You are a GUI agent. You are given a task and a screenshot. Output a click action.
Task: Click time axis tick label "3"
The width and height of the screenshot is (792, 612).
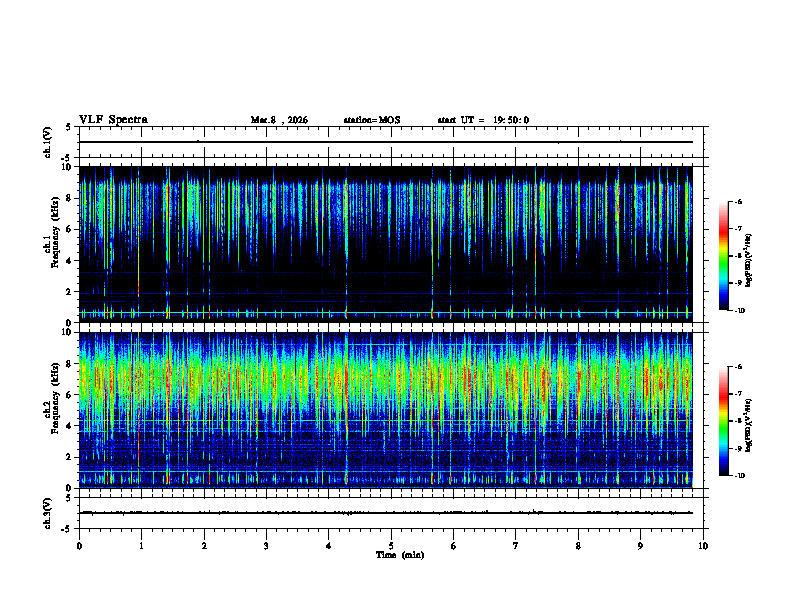click(266, 546)
